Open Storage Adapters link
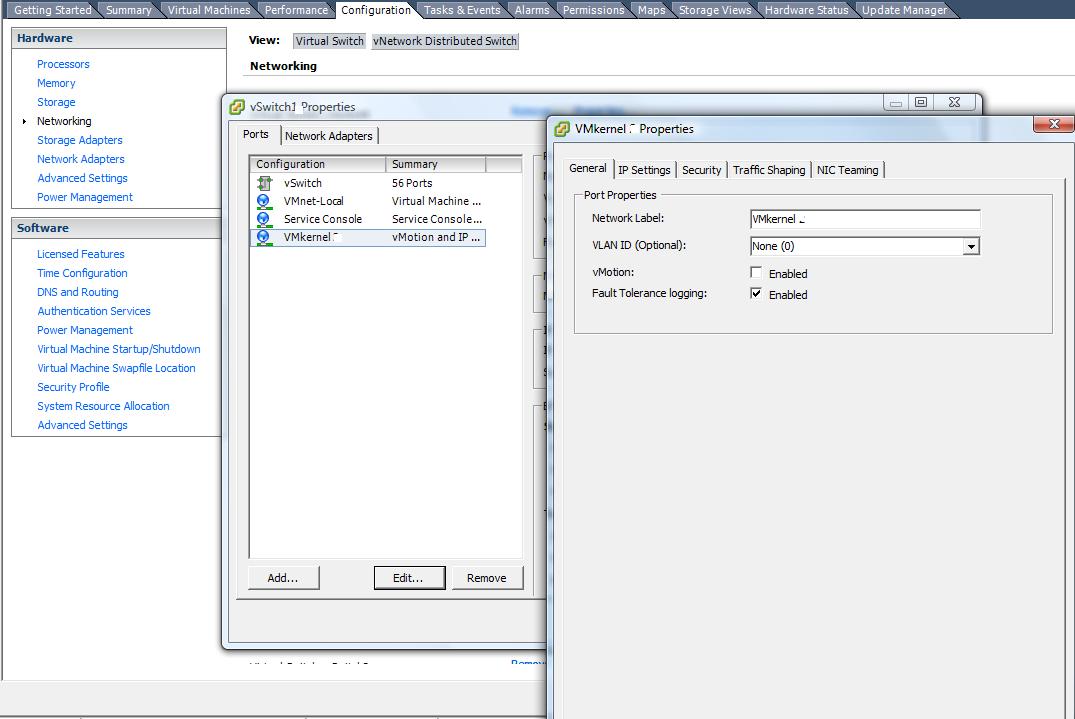 (x=80, y=140)
